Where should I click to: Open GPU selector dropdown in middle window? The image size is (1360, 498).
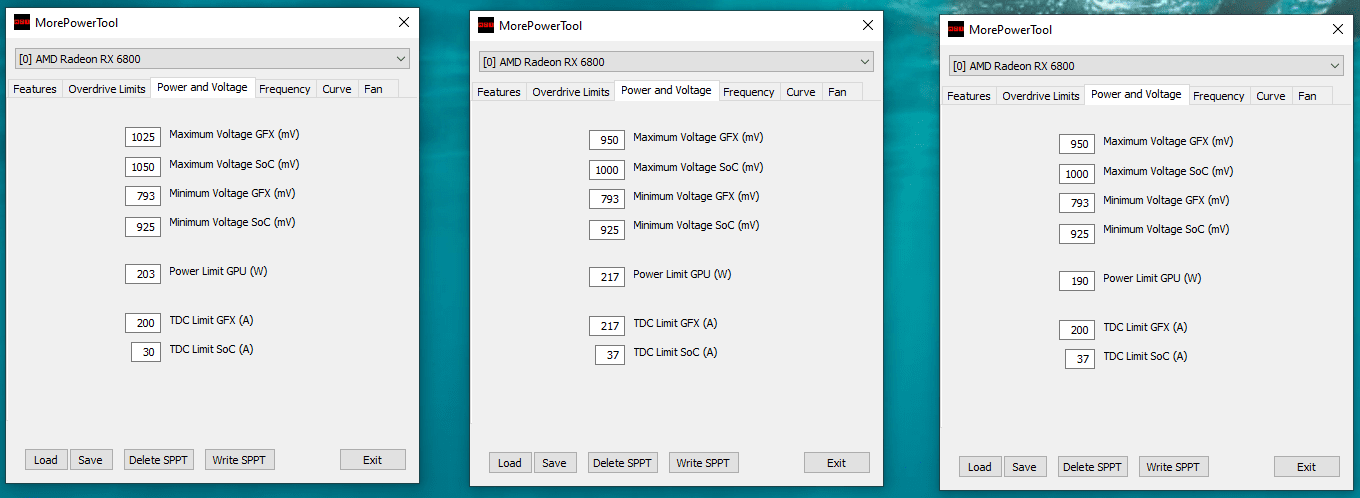tap(676, 62)
